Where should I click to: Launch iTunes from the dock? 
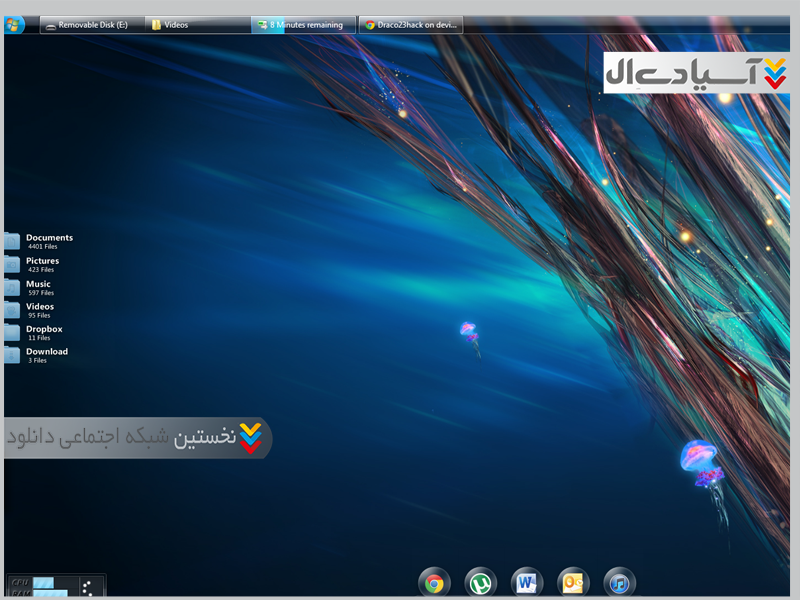(x=620, y=583)
